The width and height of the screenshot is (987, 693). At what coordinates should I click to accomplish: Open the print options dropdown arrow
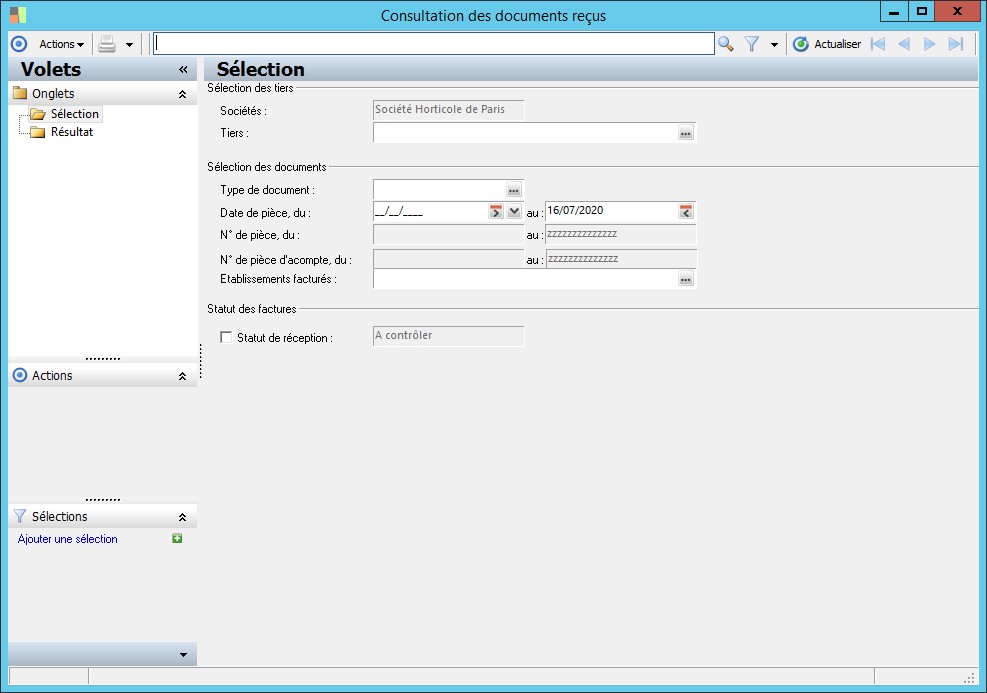coord(129,45)
